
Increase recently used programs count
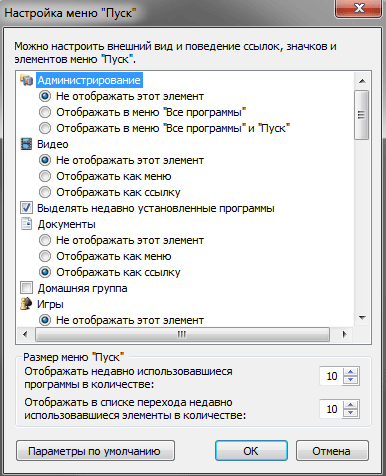coord(350,372)
